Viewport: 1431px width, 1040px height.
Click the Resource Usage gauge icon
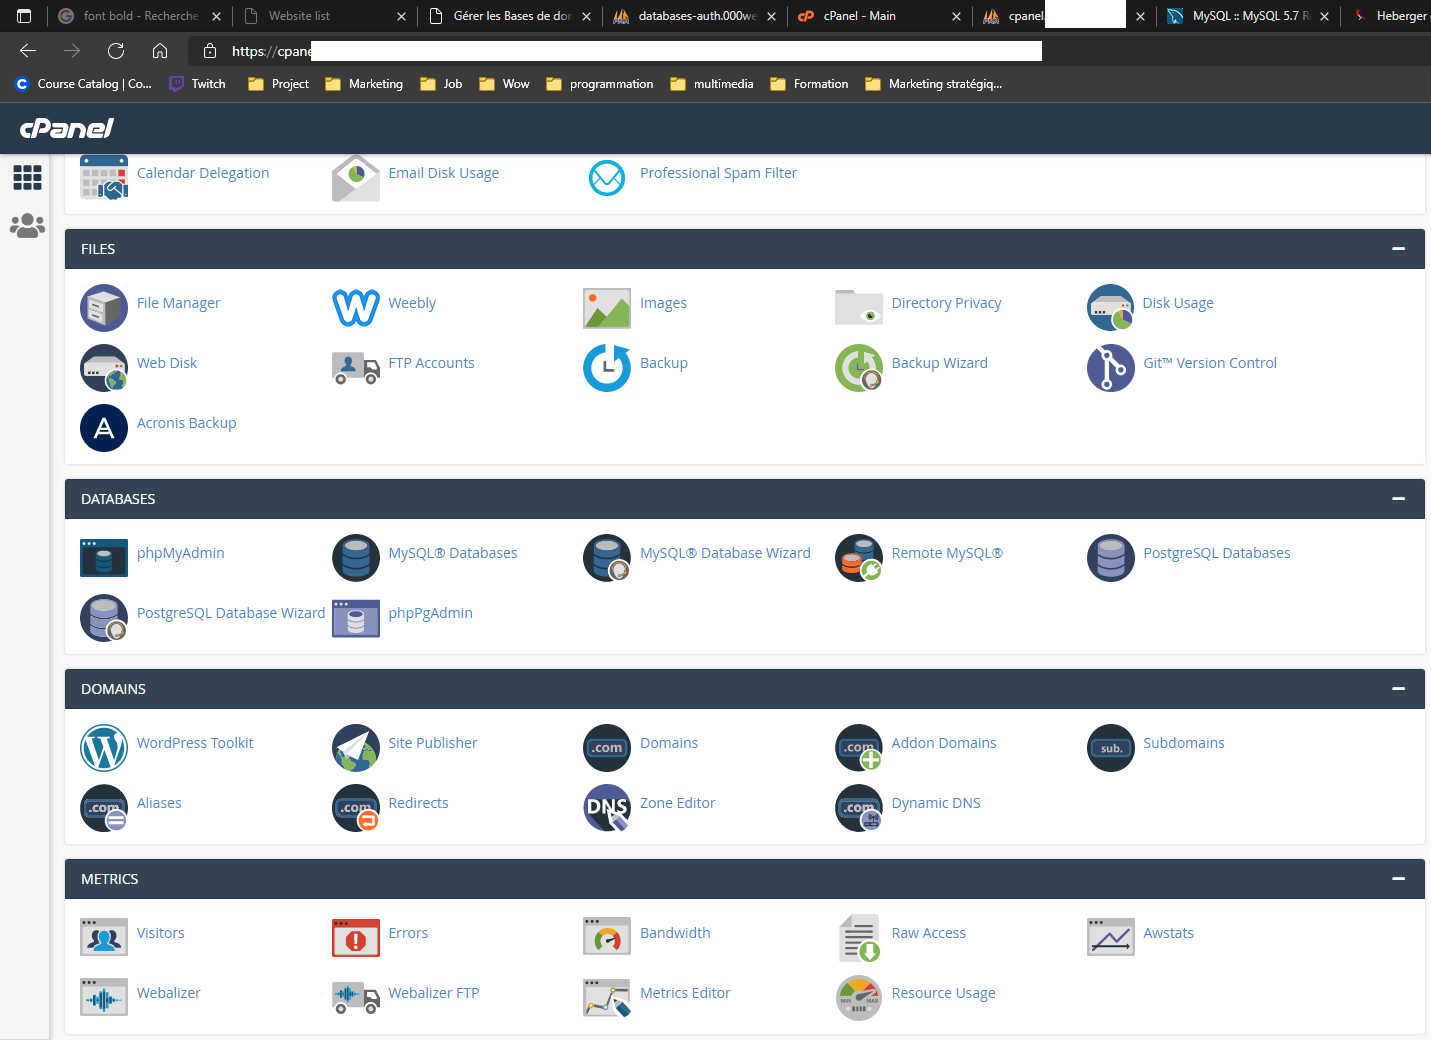pyautogui.click(x=859, y=998)
